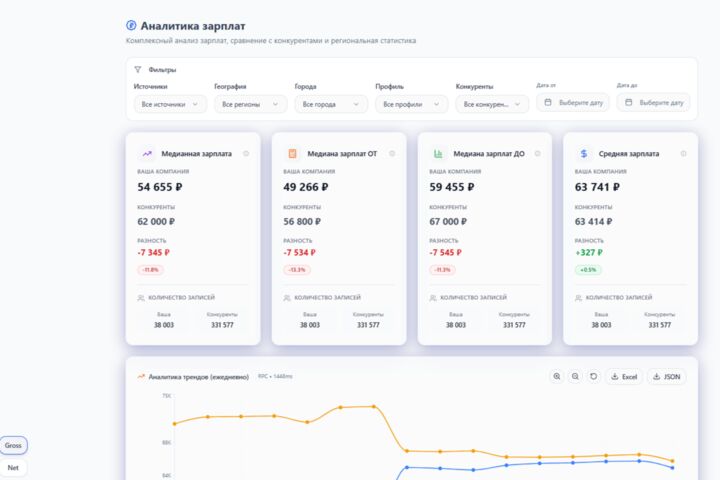Click the dollar icon in Средняя зарплата card
The height and width of the screenshot is (480, 720).
click(x=584, y=154)
